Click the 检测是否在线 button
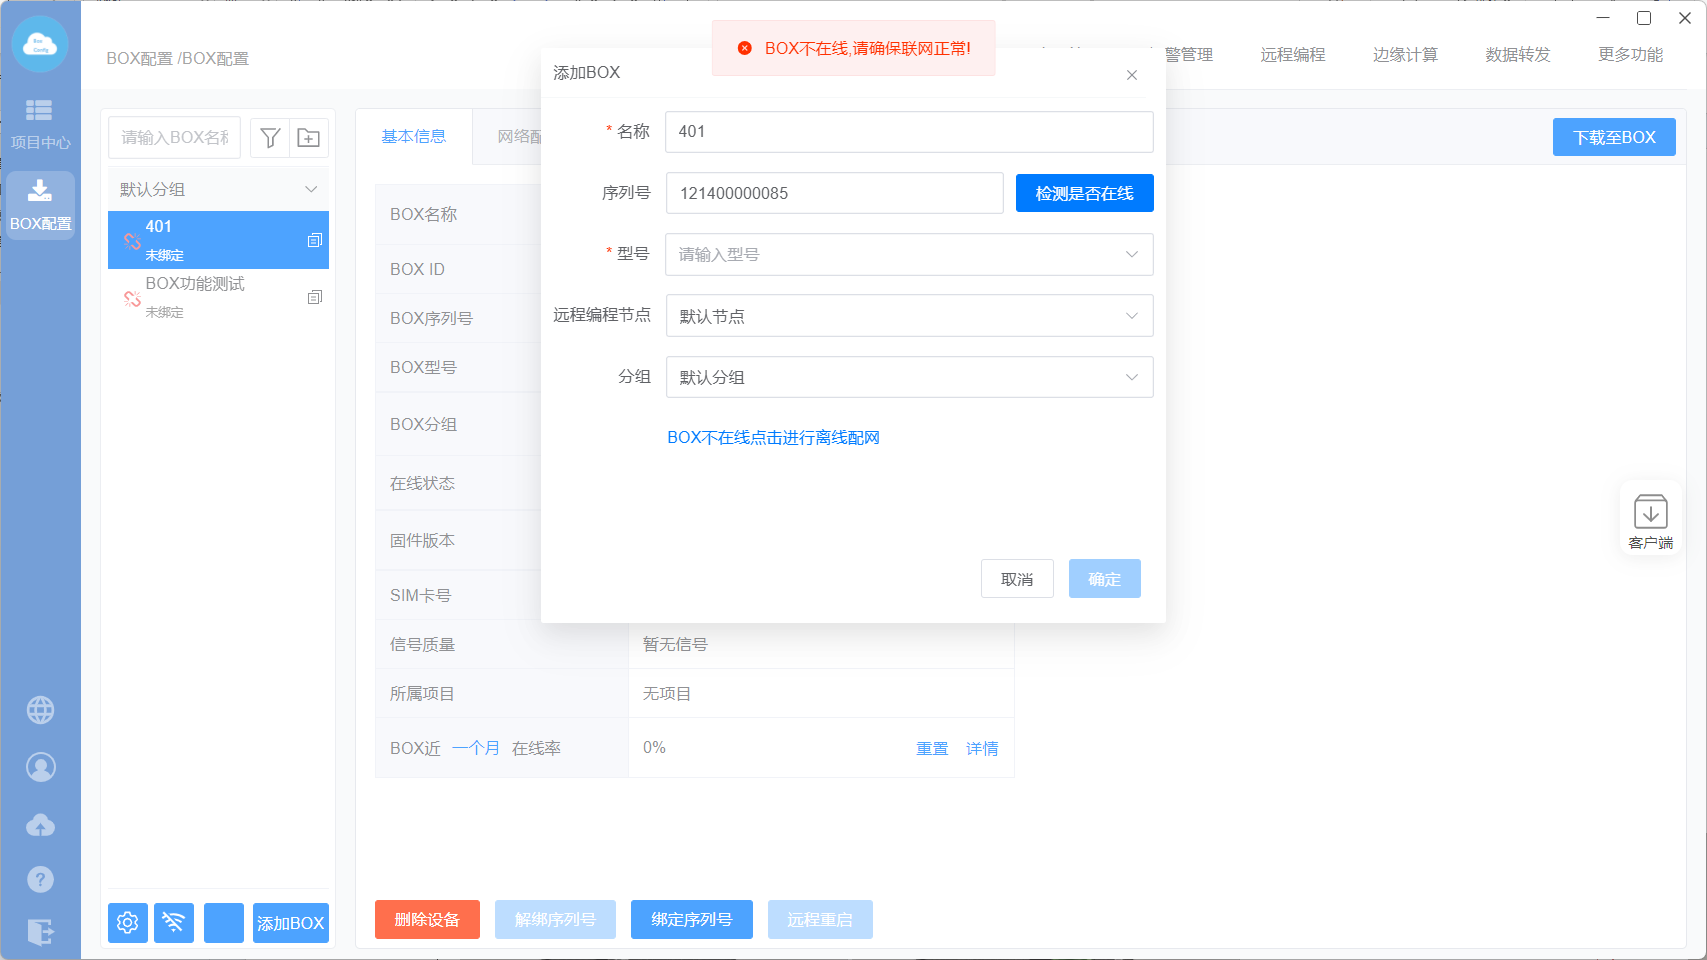This screenshot has width=1707, height=960. pos(1084,193)
